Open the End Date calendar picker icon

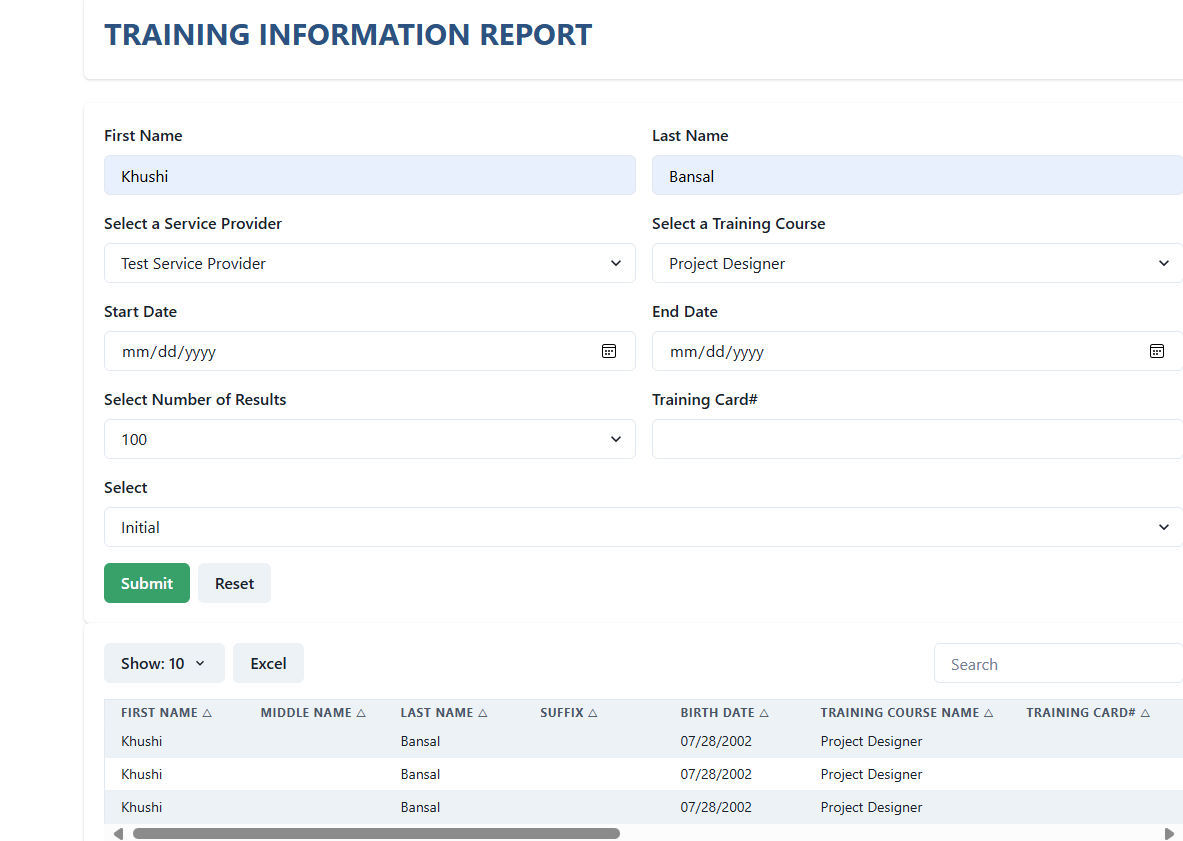pyautogui.click(x=1156, y=351)
